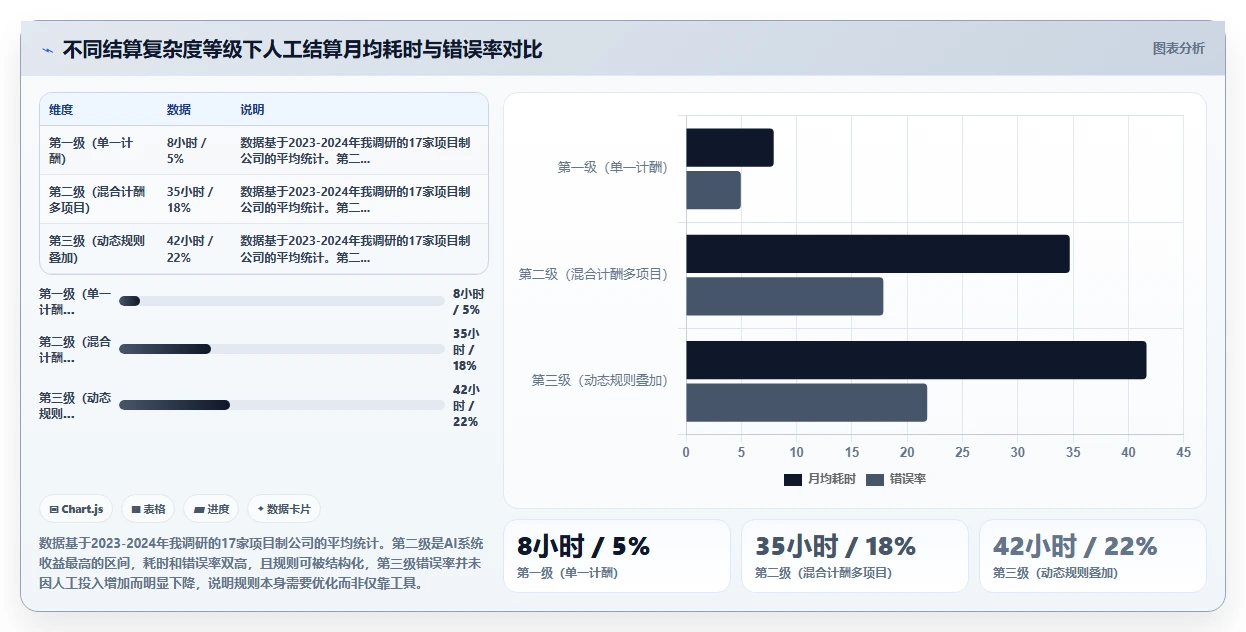
Task: Click the 错误率 bar for 第三级 in the chart
Action: point(807,402)
